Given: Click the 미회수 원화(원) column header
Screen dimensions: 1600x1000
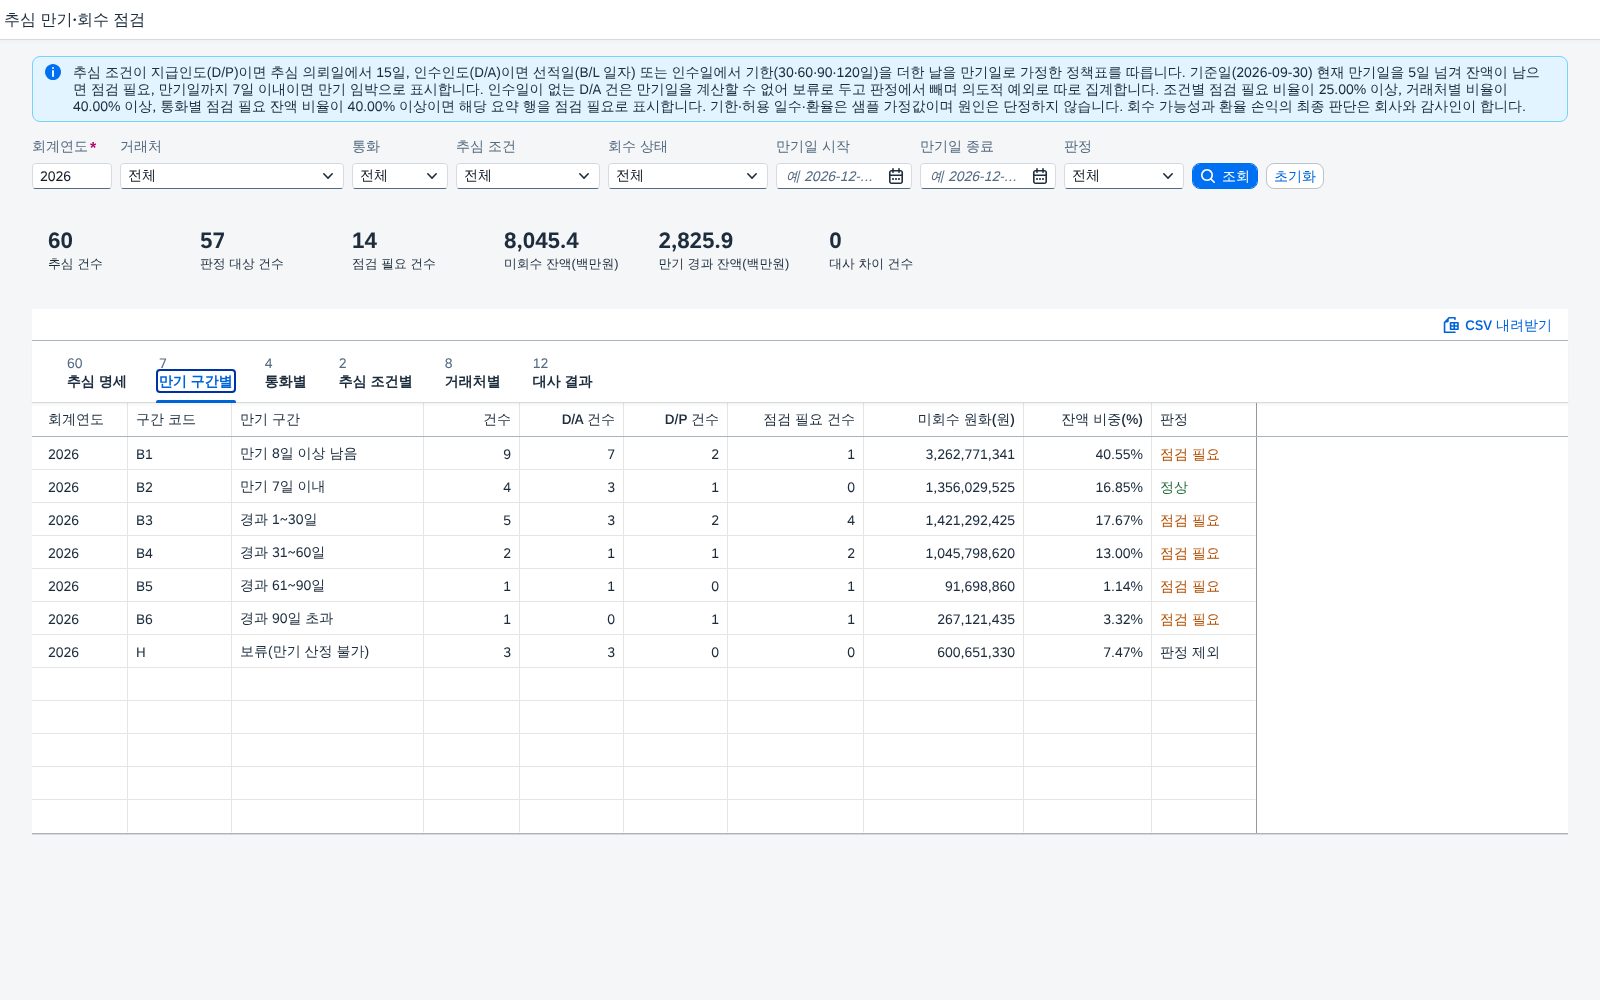Looking at the screenshot, I should click(x=943, y=420).
